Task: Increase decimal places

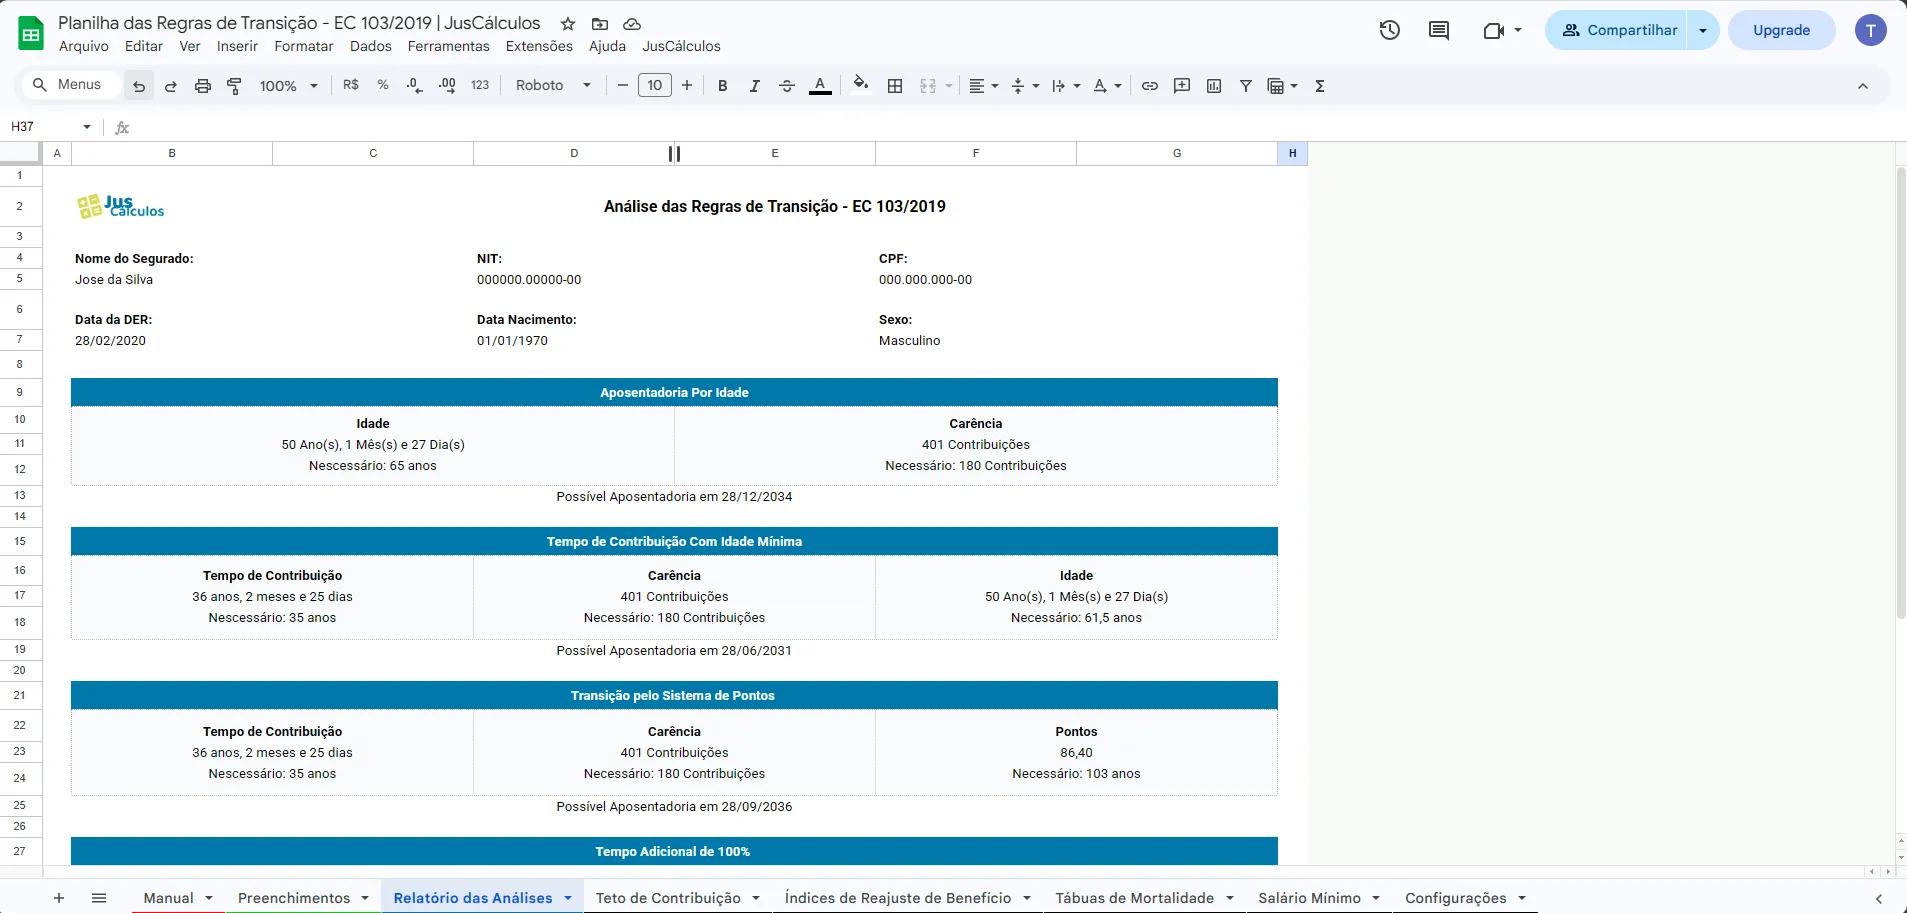Action: point(447,86)
